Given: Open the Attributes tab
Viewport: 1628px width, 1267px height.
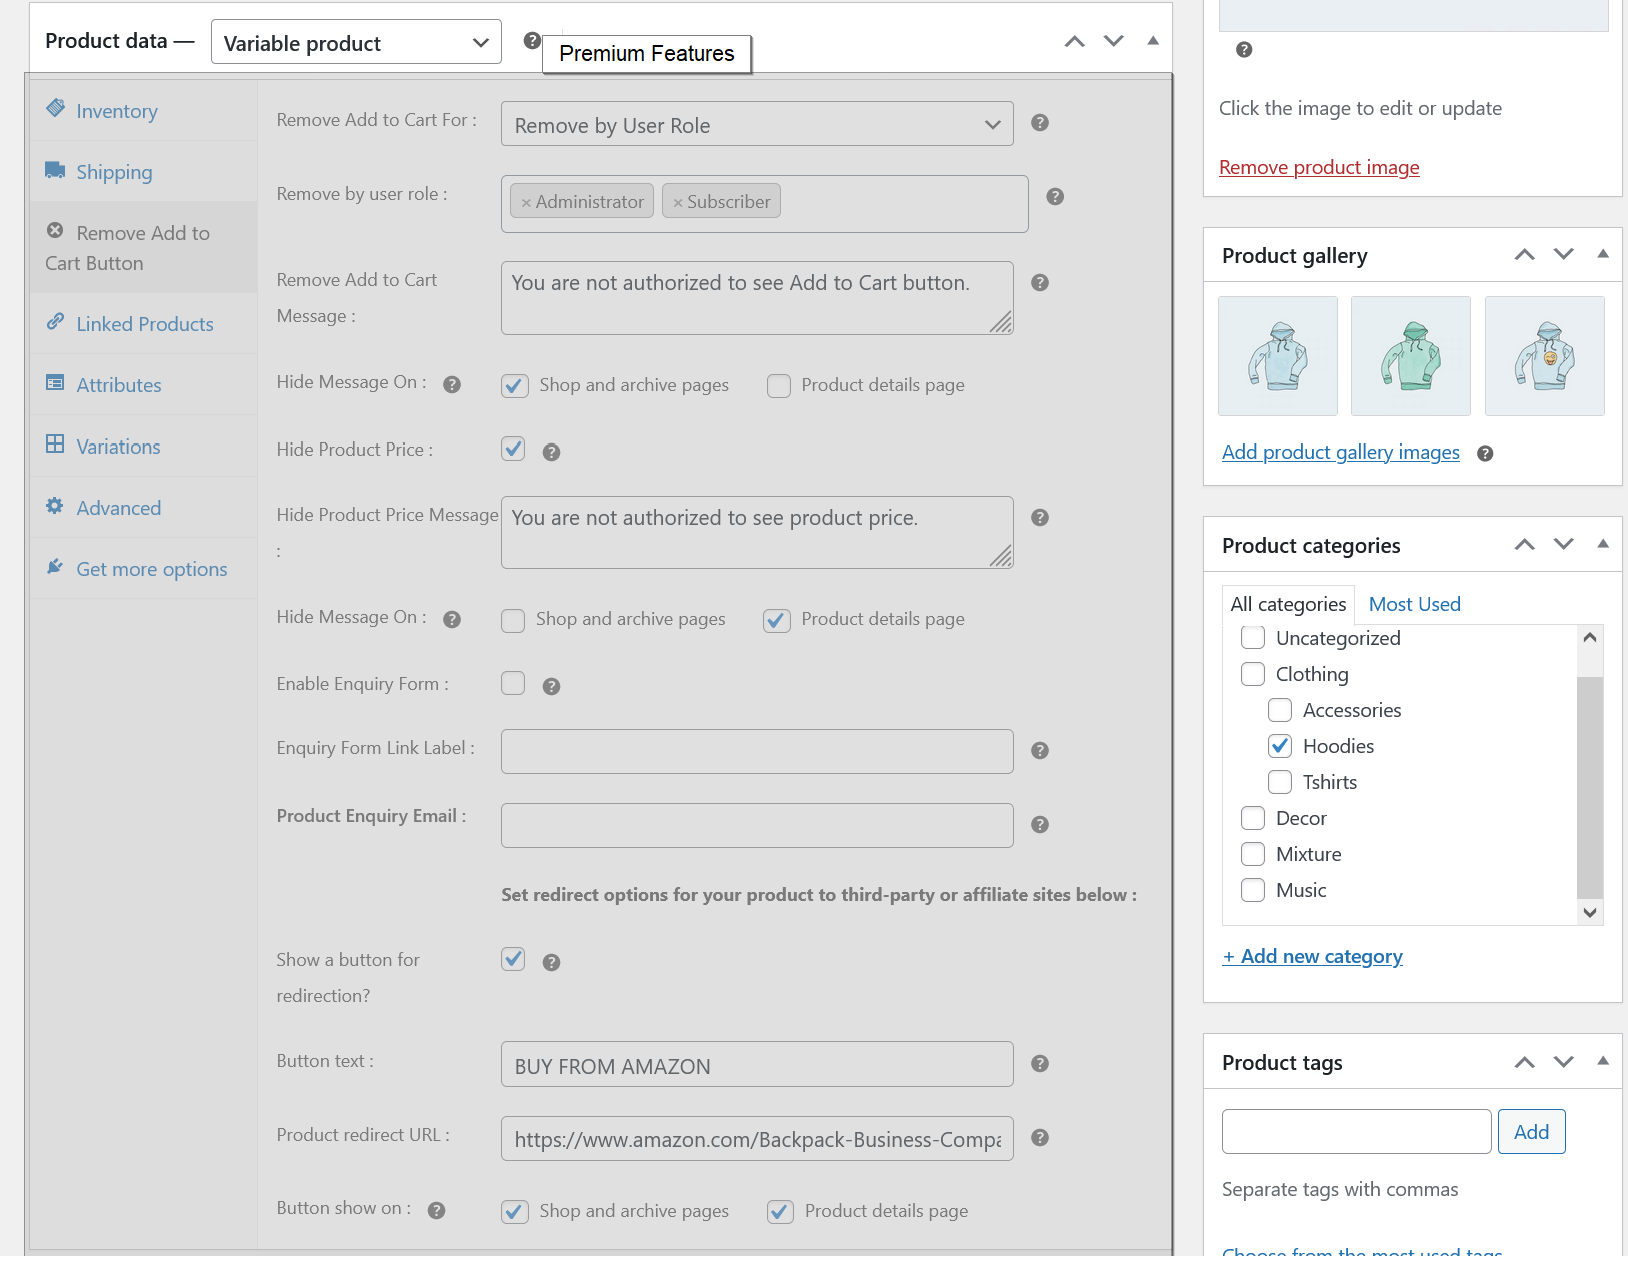Looking at the screenshot, I should pyautogui.click(x=118, y=385).
